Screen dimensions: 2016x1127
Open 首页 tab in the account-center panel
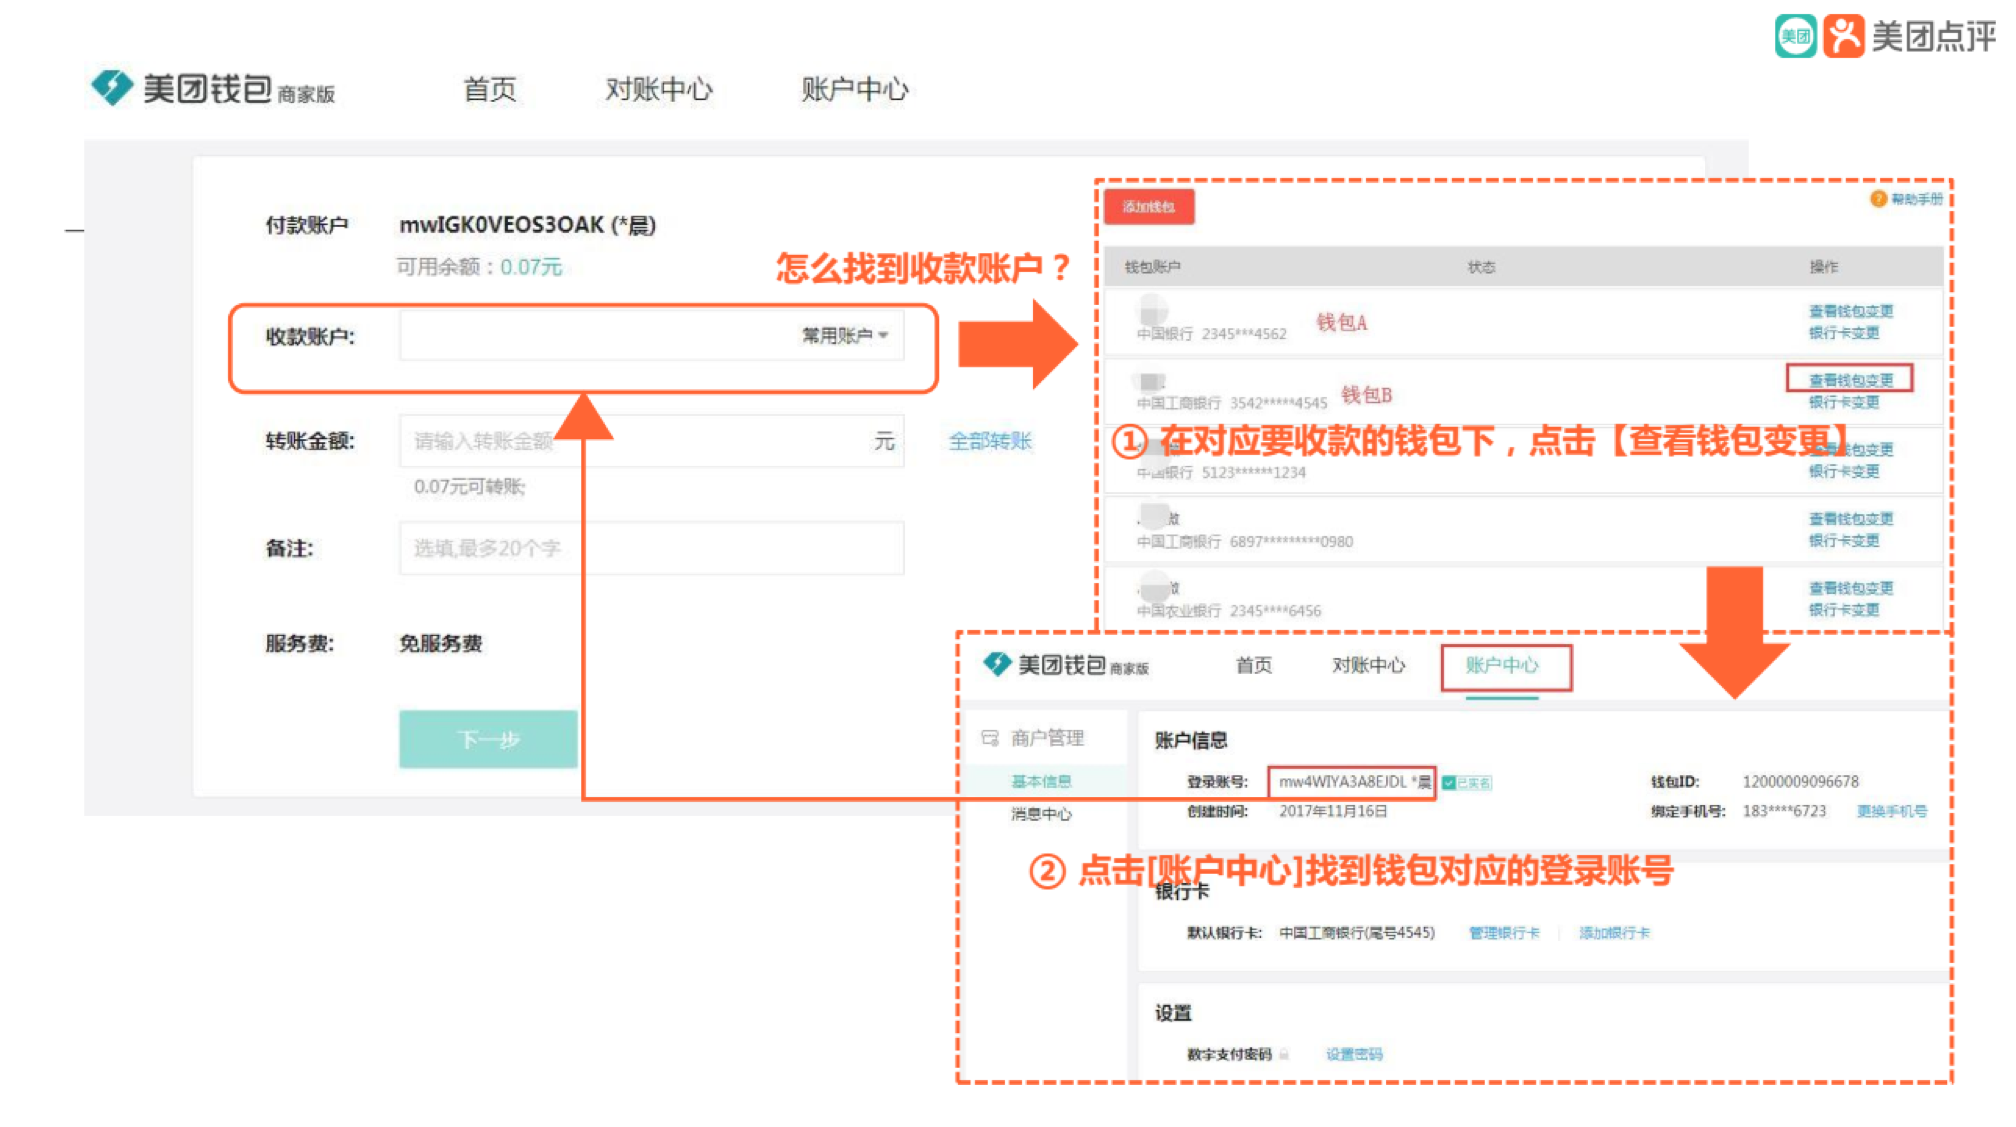(1254, 665)
